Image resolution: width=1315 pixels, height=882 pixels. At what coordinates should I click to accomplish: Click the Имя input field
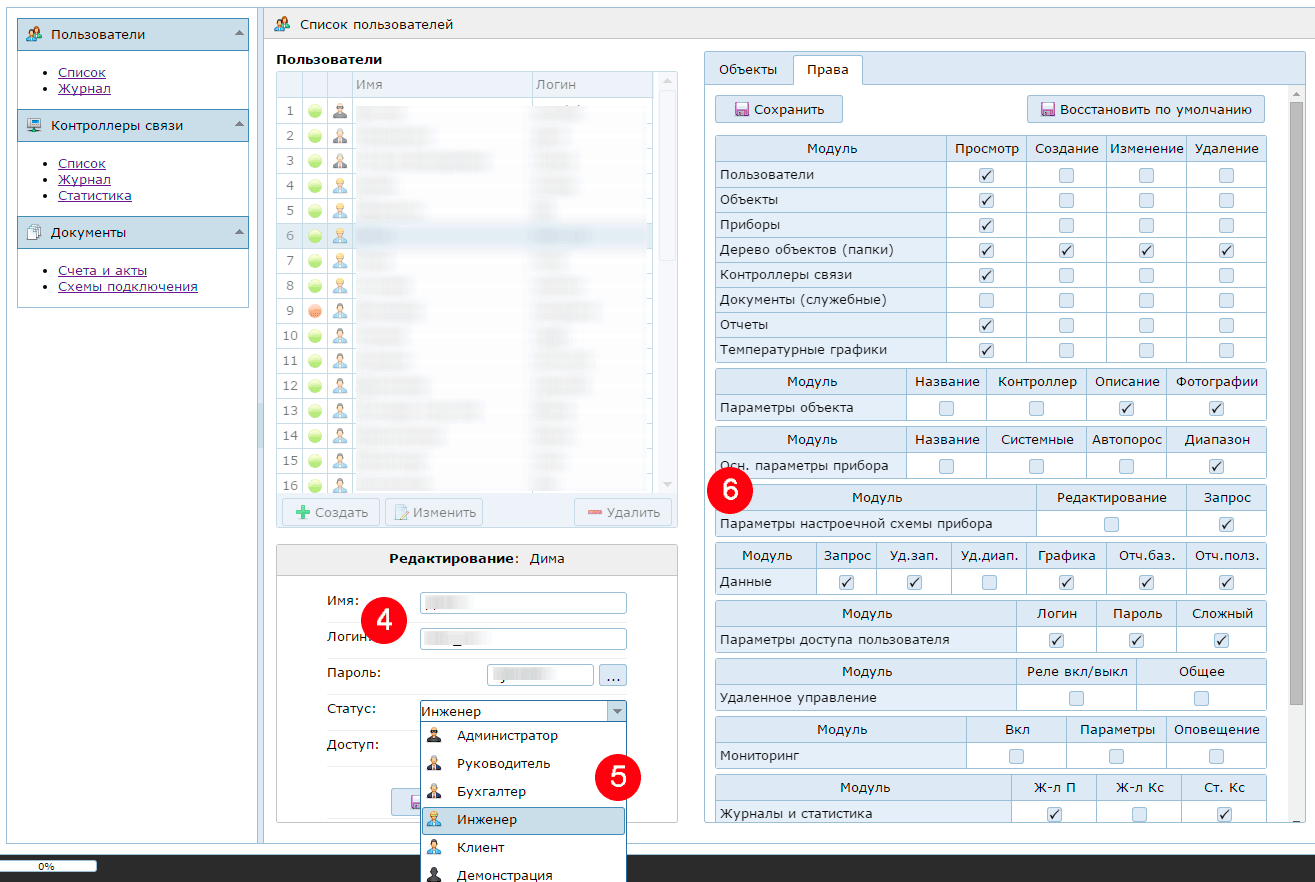point(523,602)
